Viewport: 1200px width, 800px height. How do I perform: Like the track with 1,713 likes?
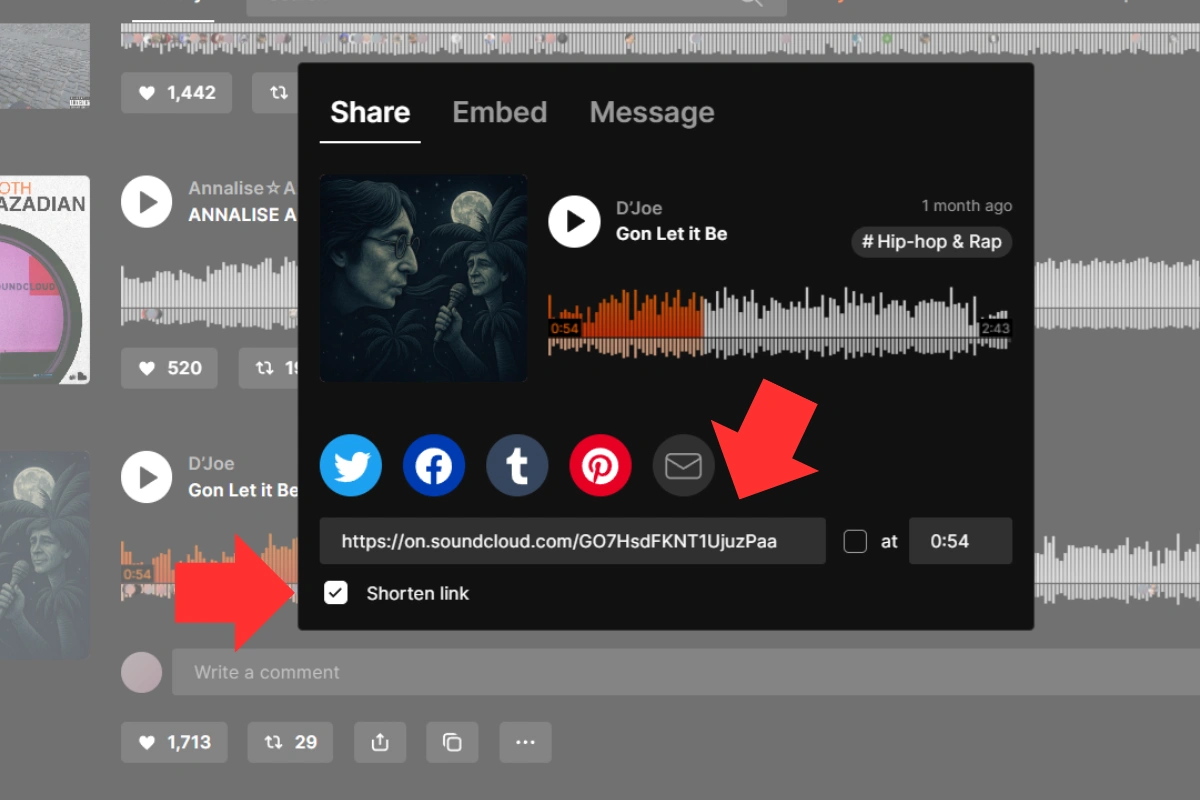(x=174, y=742)
